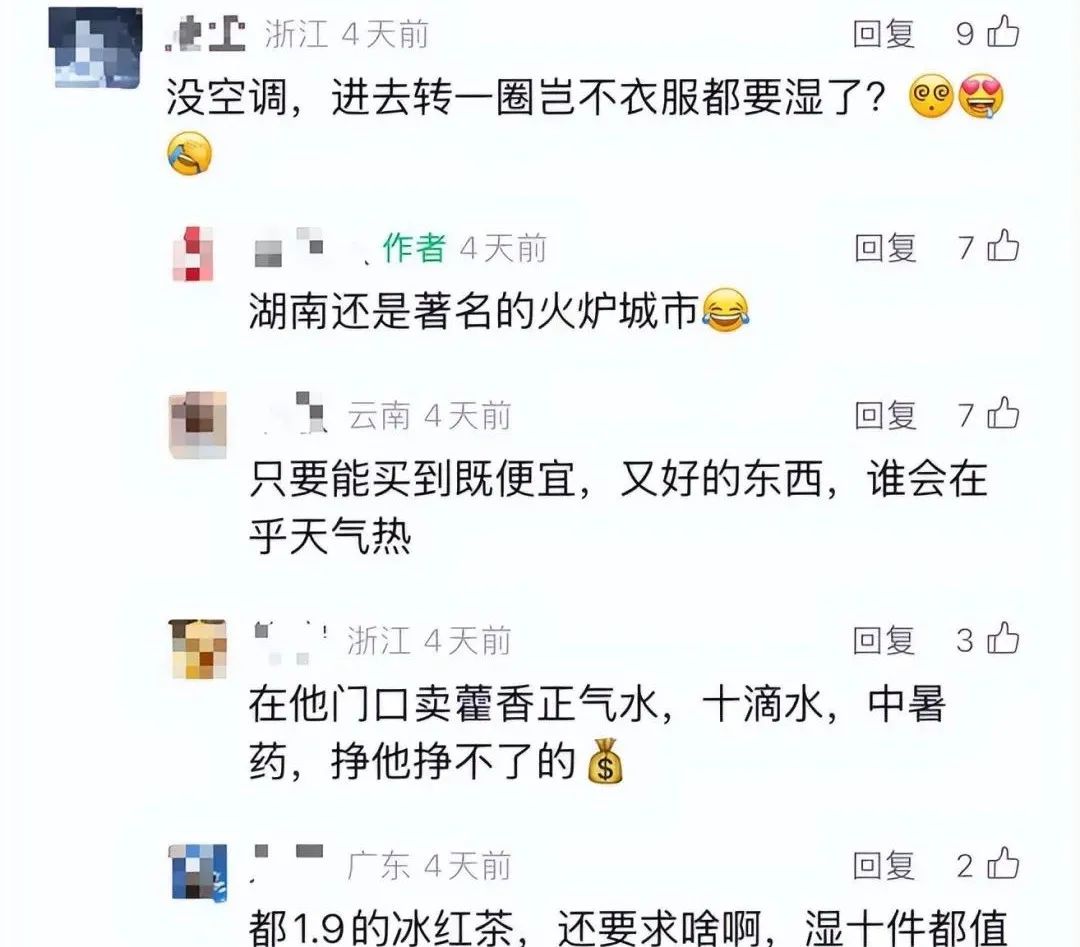Open the first commenter's blurred avatar

(95, 47)
